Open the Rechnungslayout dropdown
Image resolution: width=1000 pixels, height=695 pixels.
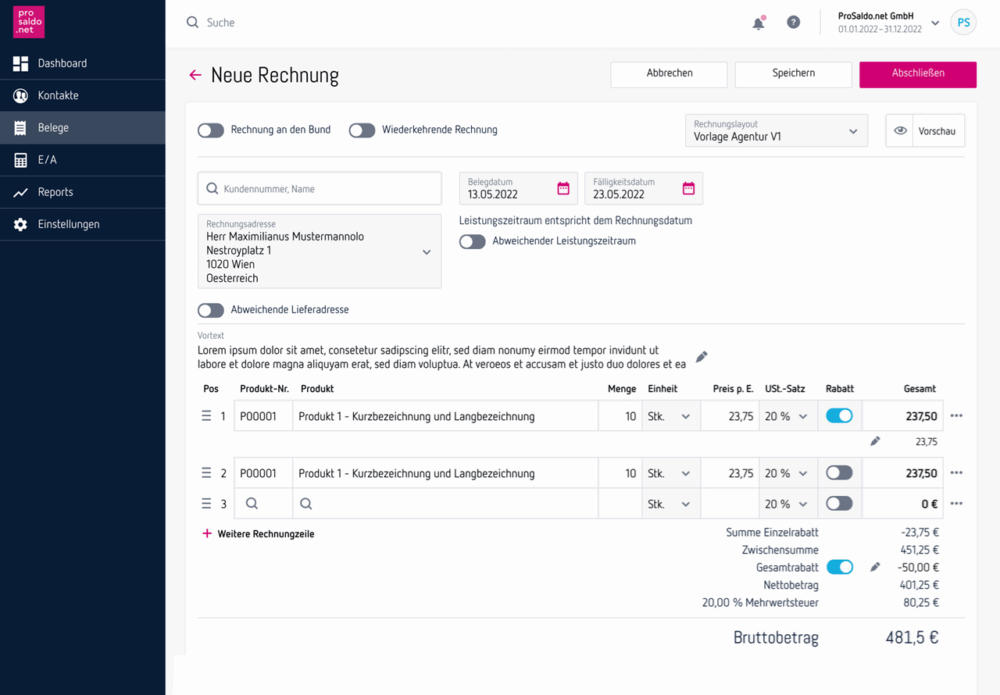(x=776, y=131)
